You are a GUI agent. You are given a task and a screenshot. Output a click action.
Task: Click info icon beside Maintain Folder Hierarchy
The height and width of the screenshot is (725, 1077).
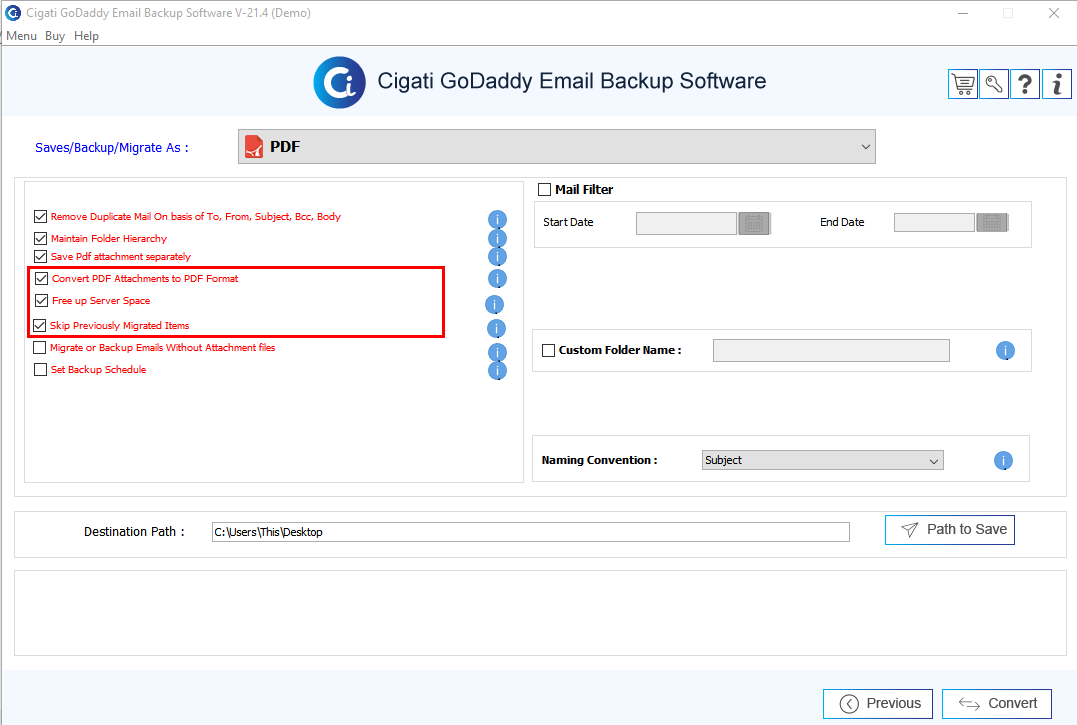click(x=497, y=238)
